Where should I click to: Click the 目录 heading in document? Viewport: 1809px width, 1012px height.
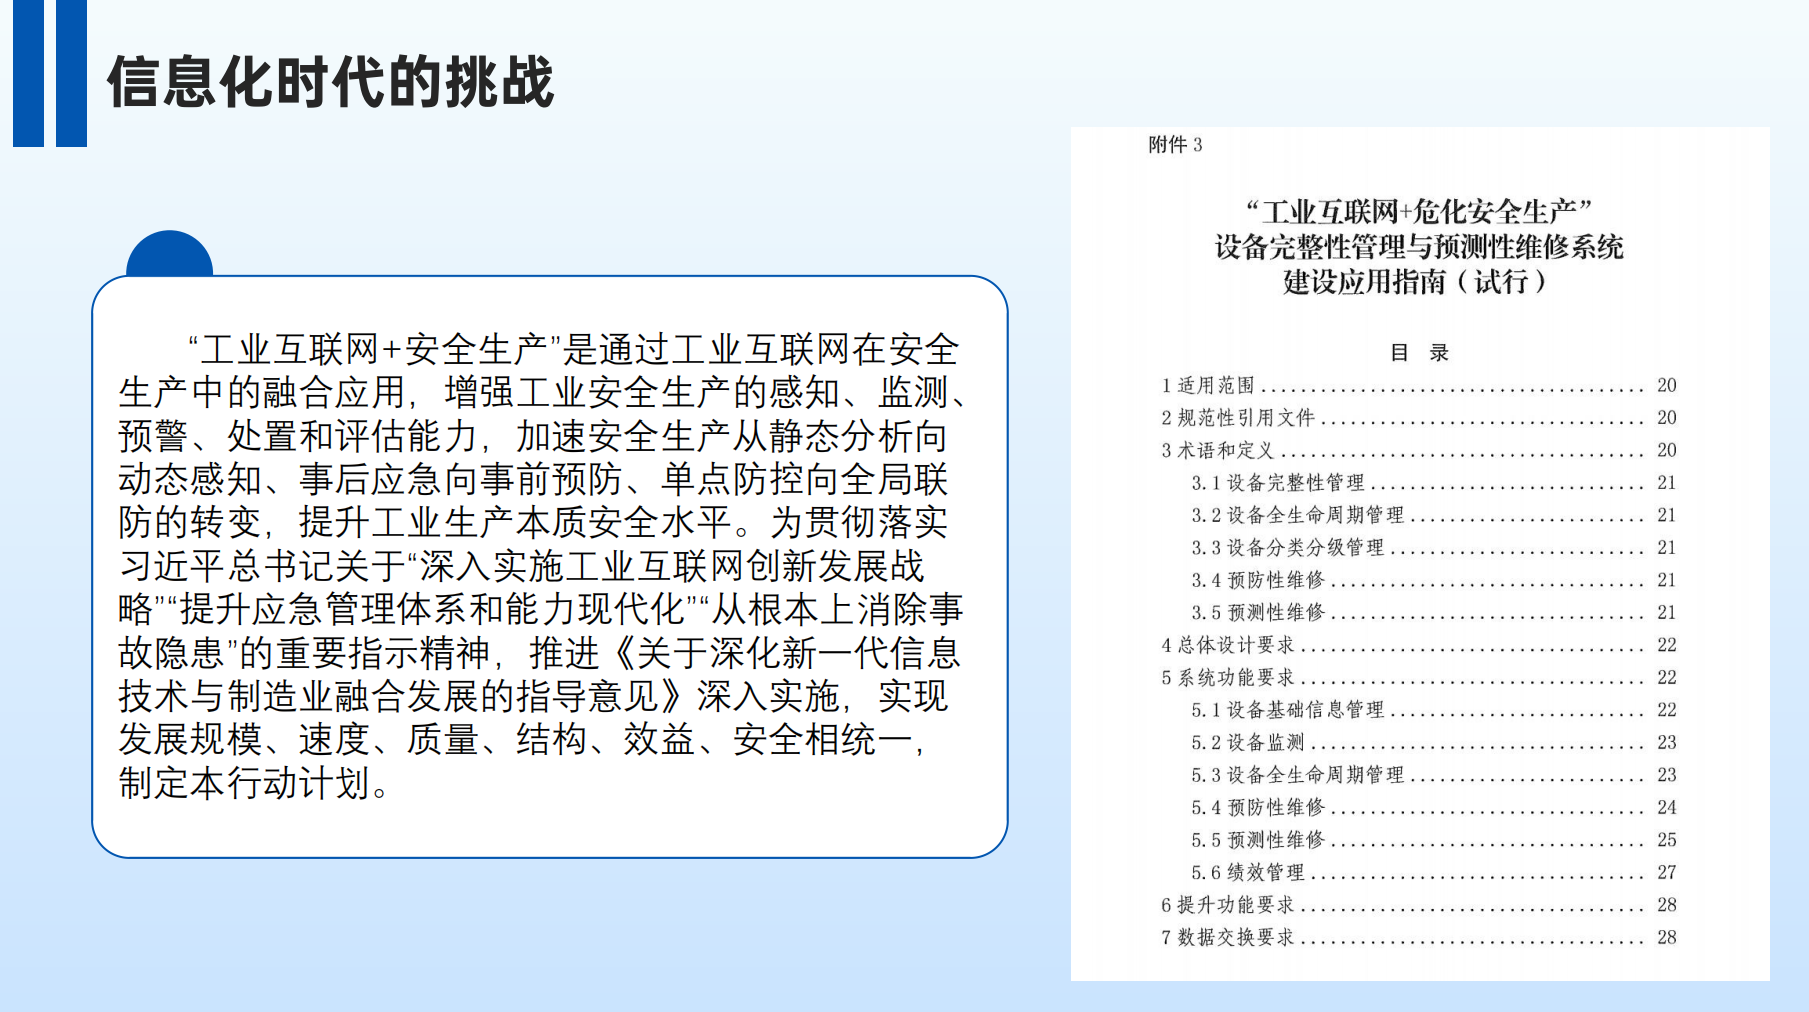1419,352
